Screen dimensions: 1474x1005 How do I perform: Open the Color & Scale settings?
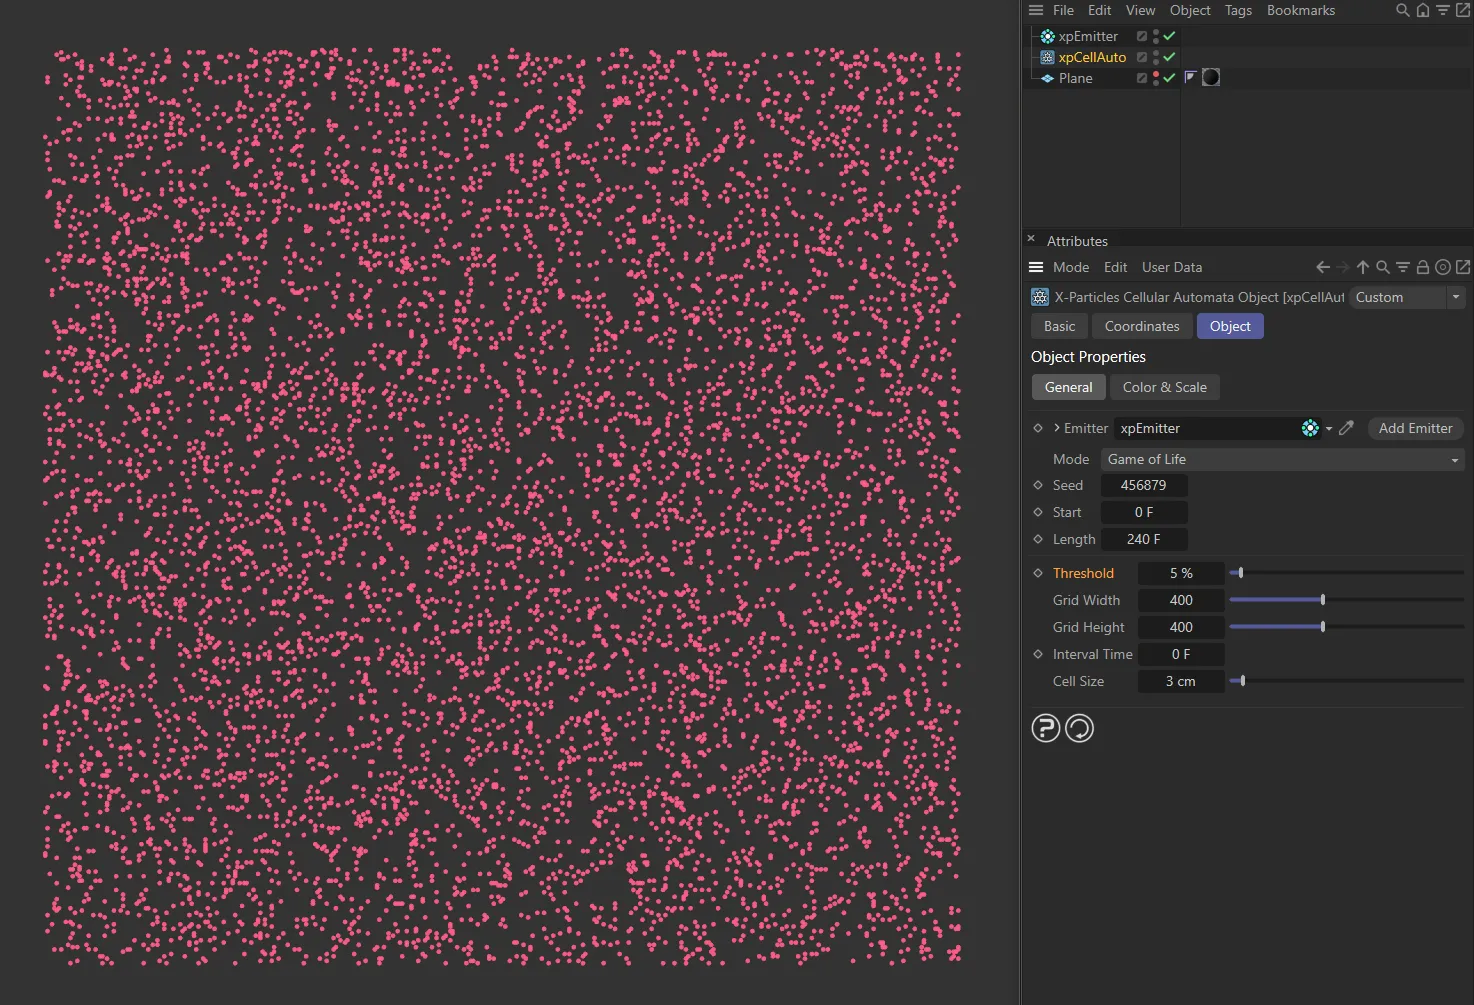(x=1164, y=387)
